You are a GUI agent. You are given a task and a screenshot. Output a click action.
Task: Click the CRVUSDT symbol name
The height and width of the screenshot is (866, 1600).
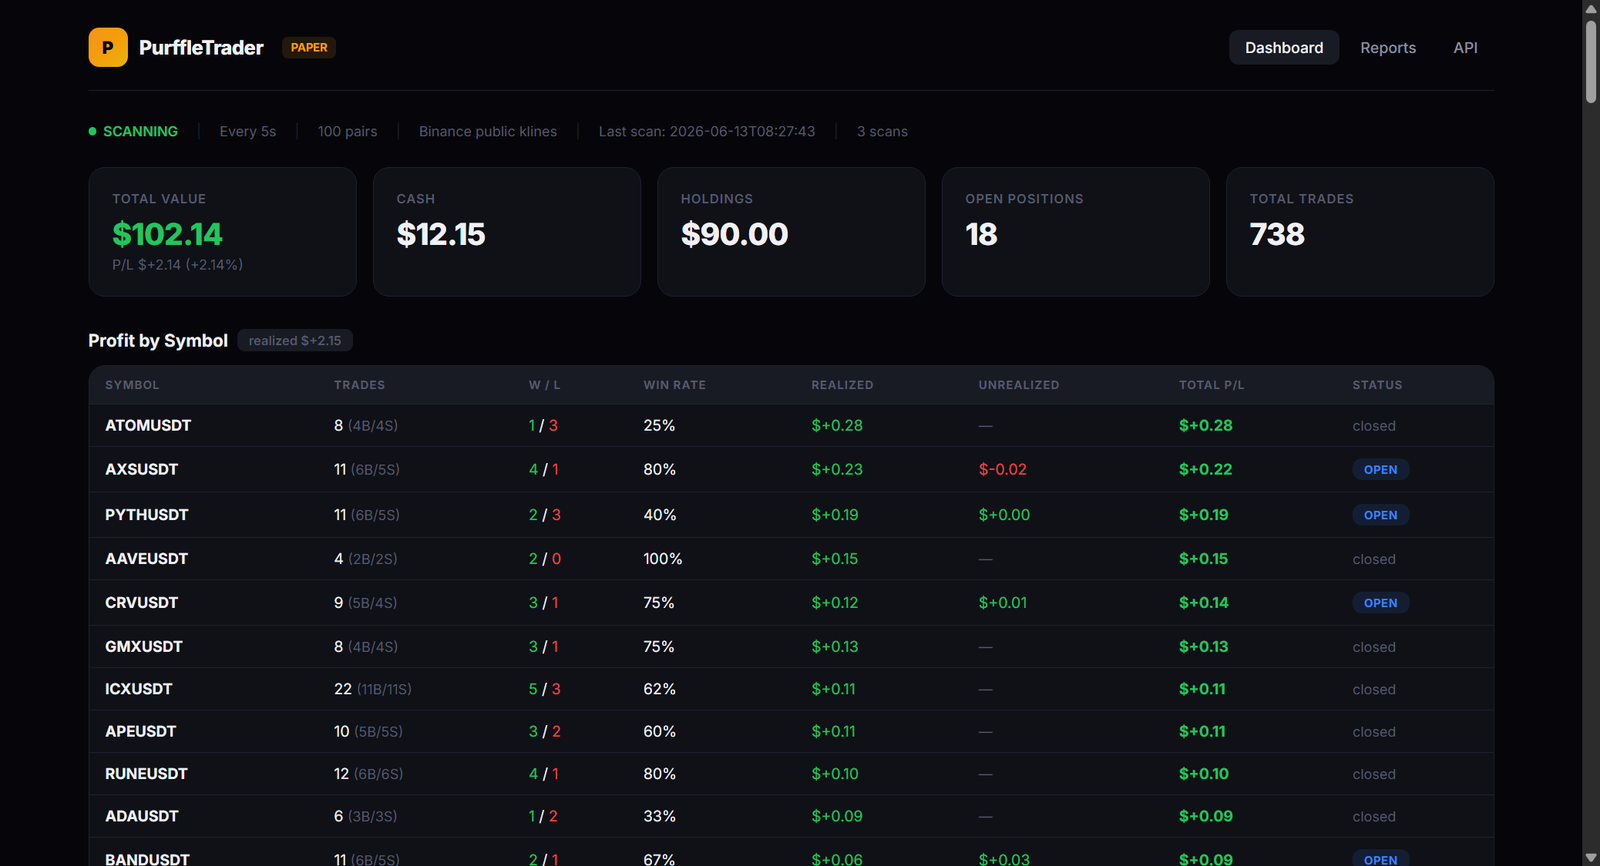[141, 603]
